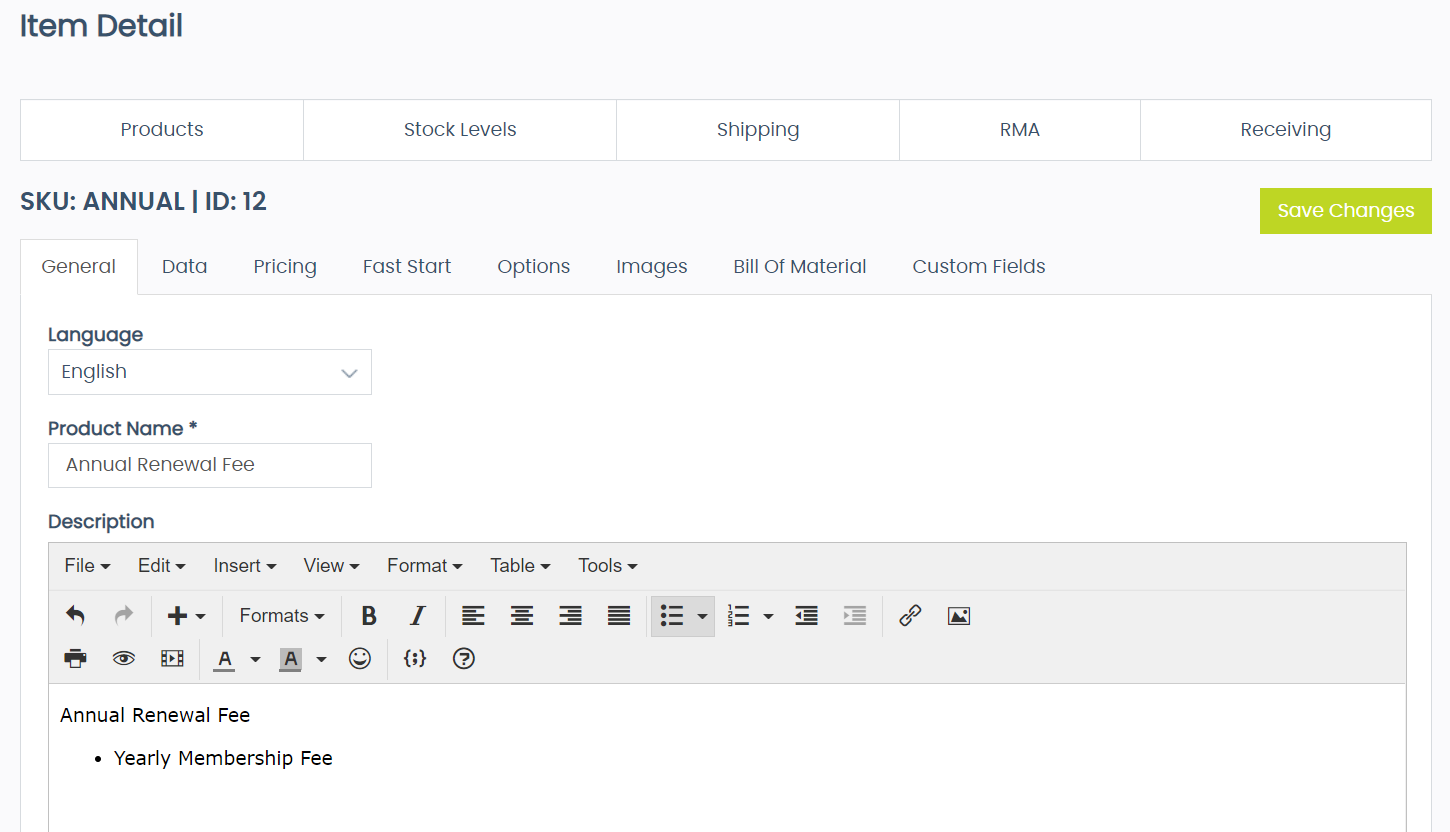Open the Formats dropdown in the editor
The height and width of the screenshot is (832, 1450).
pos(281,615)
